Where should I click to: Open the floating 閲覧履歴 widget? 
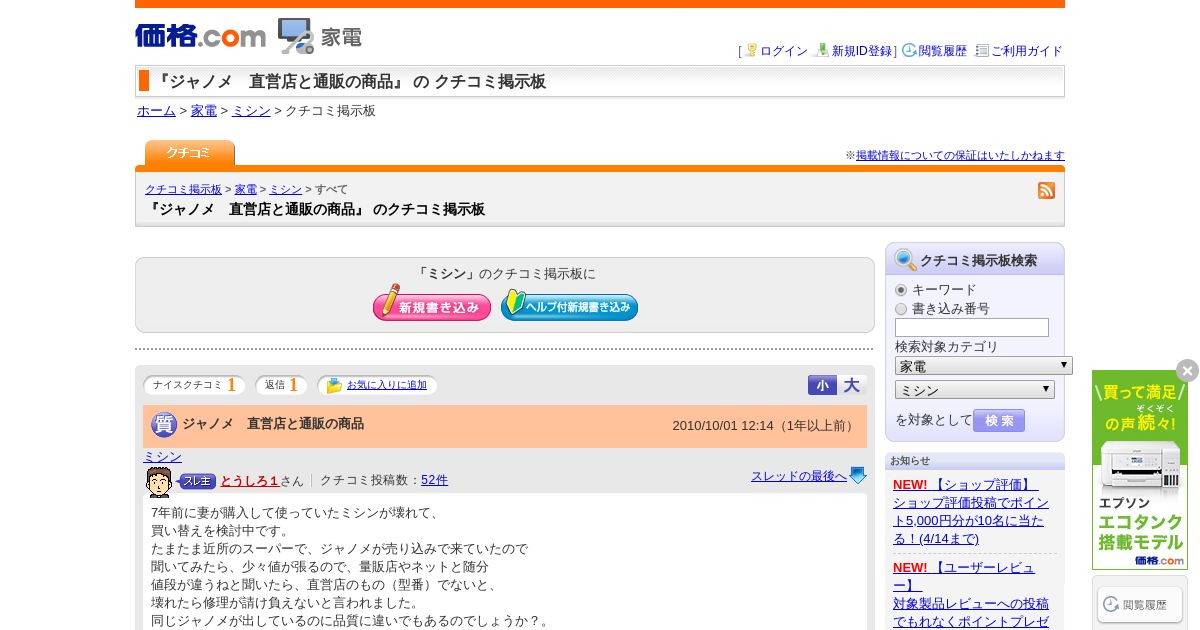pos(1140,604)
